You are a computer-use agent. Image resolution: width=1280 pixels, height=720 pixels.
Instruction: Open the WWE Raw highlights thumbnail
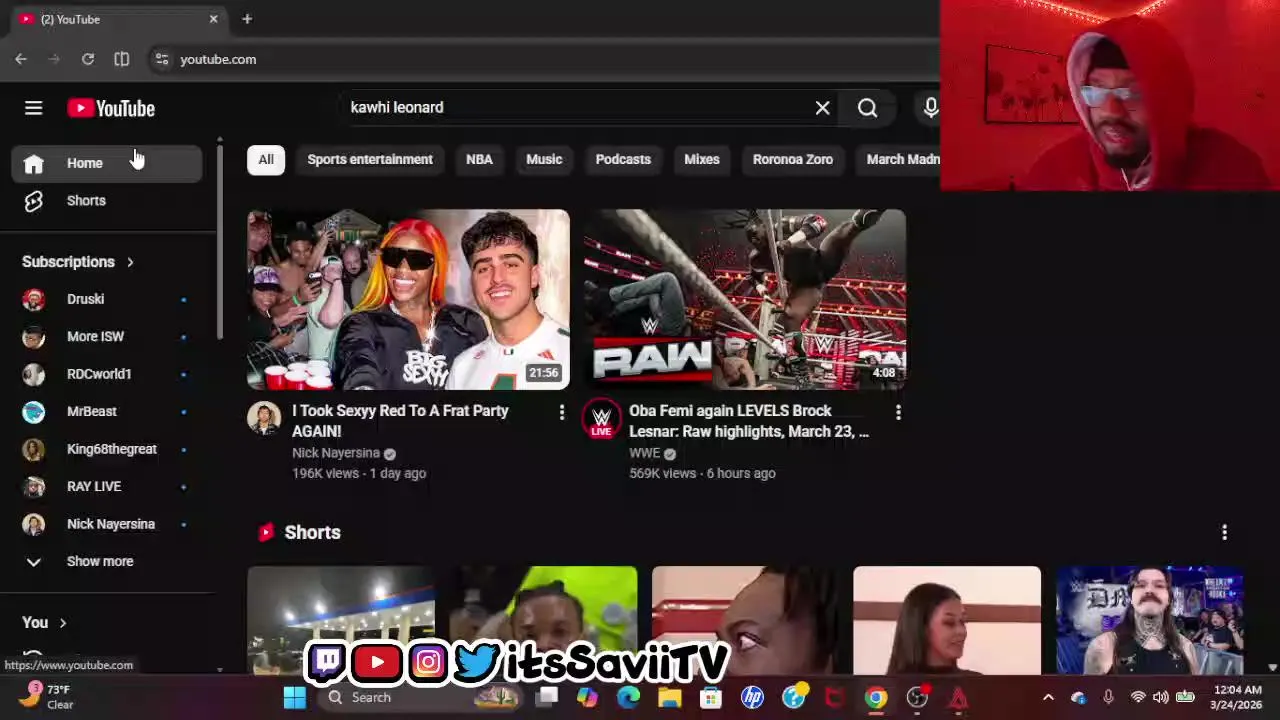point(745,299)
